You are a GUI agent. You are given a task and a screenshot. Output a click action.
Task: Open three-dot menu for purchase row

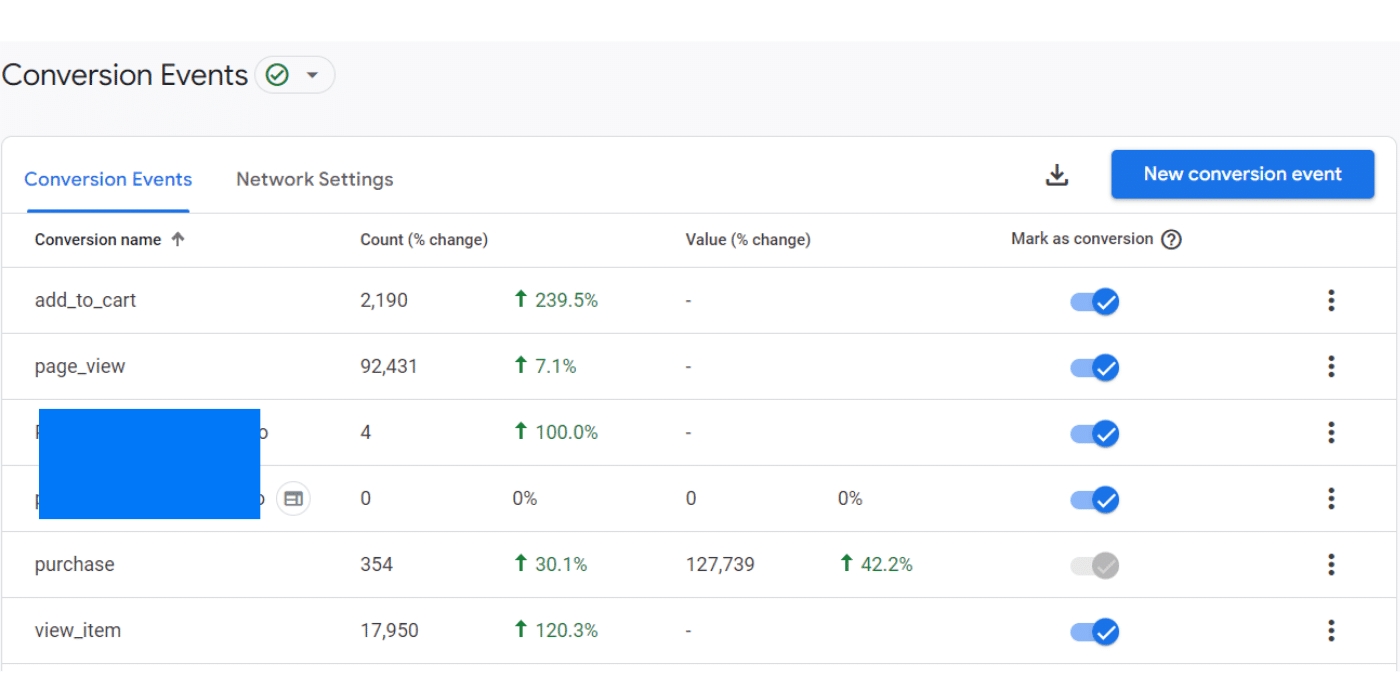pos(1331,564)
